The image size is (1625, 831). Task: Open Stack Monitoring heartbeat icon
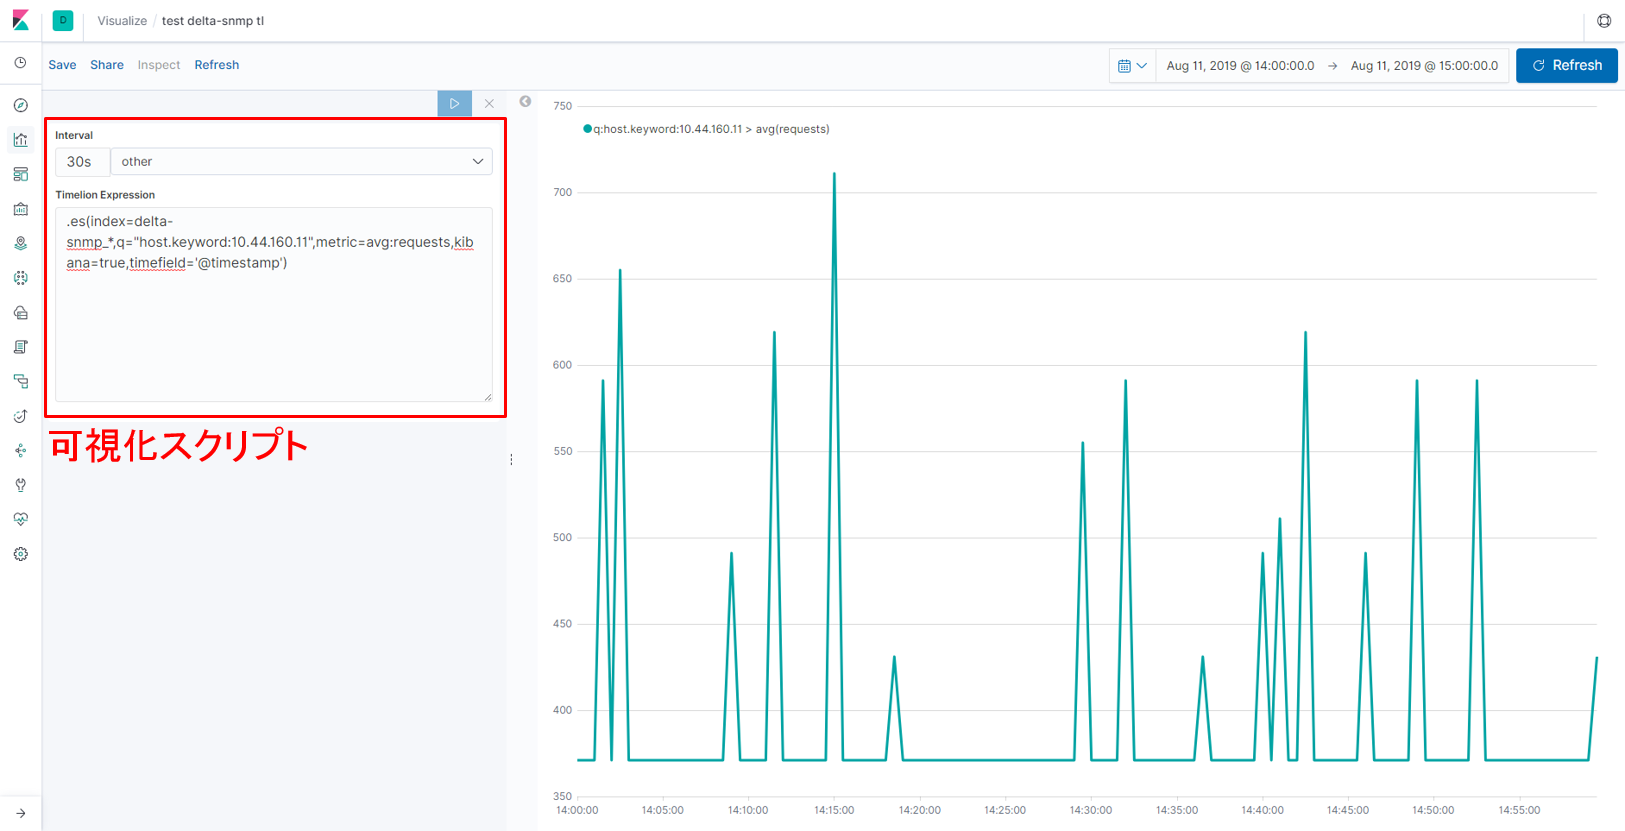(x=21, y=519)
